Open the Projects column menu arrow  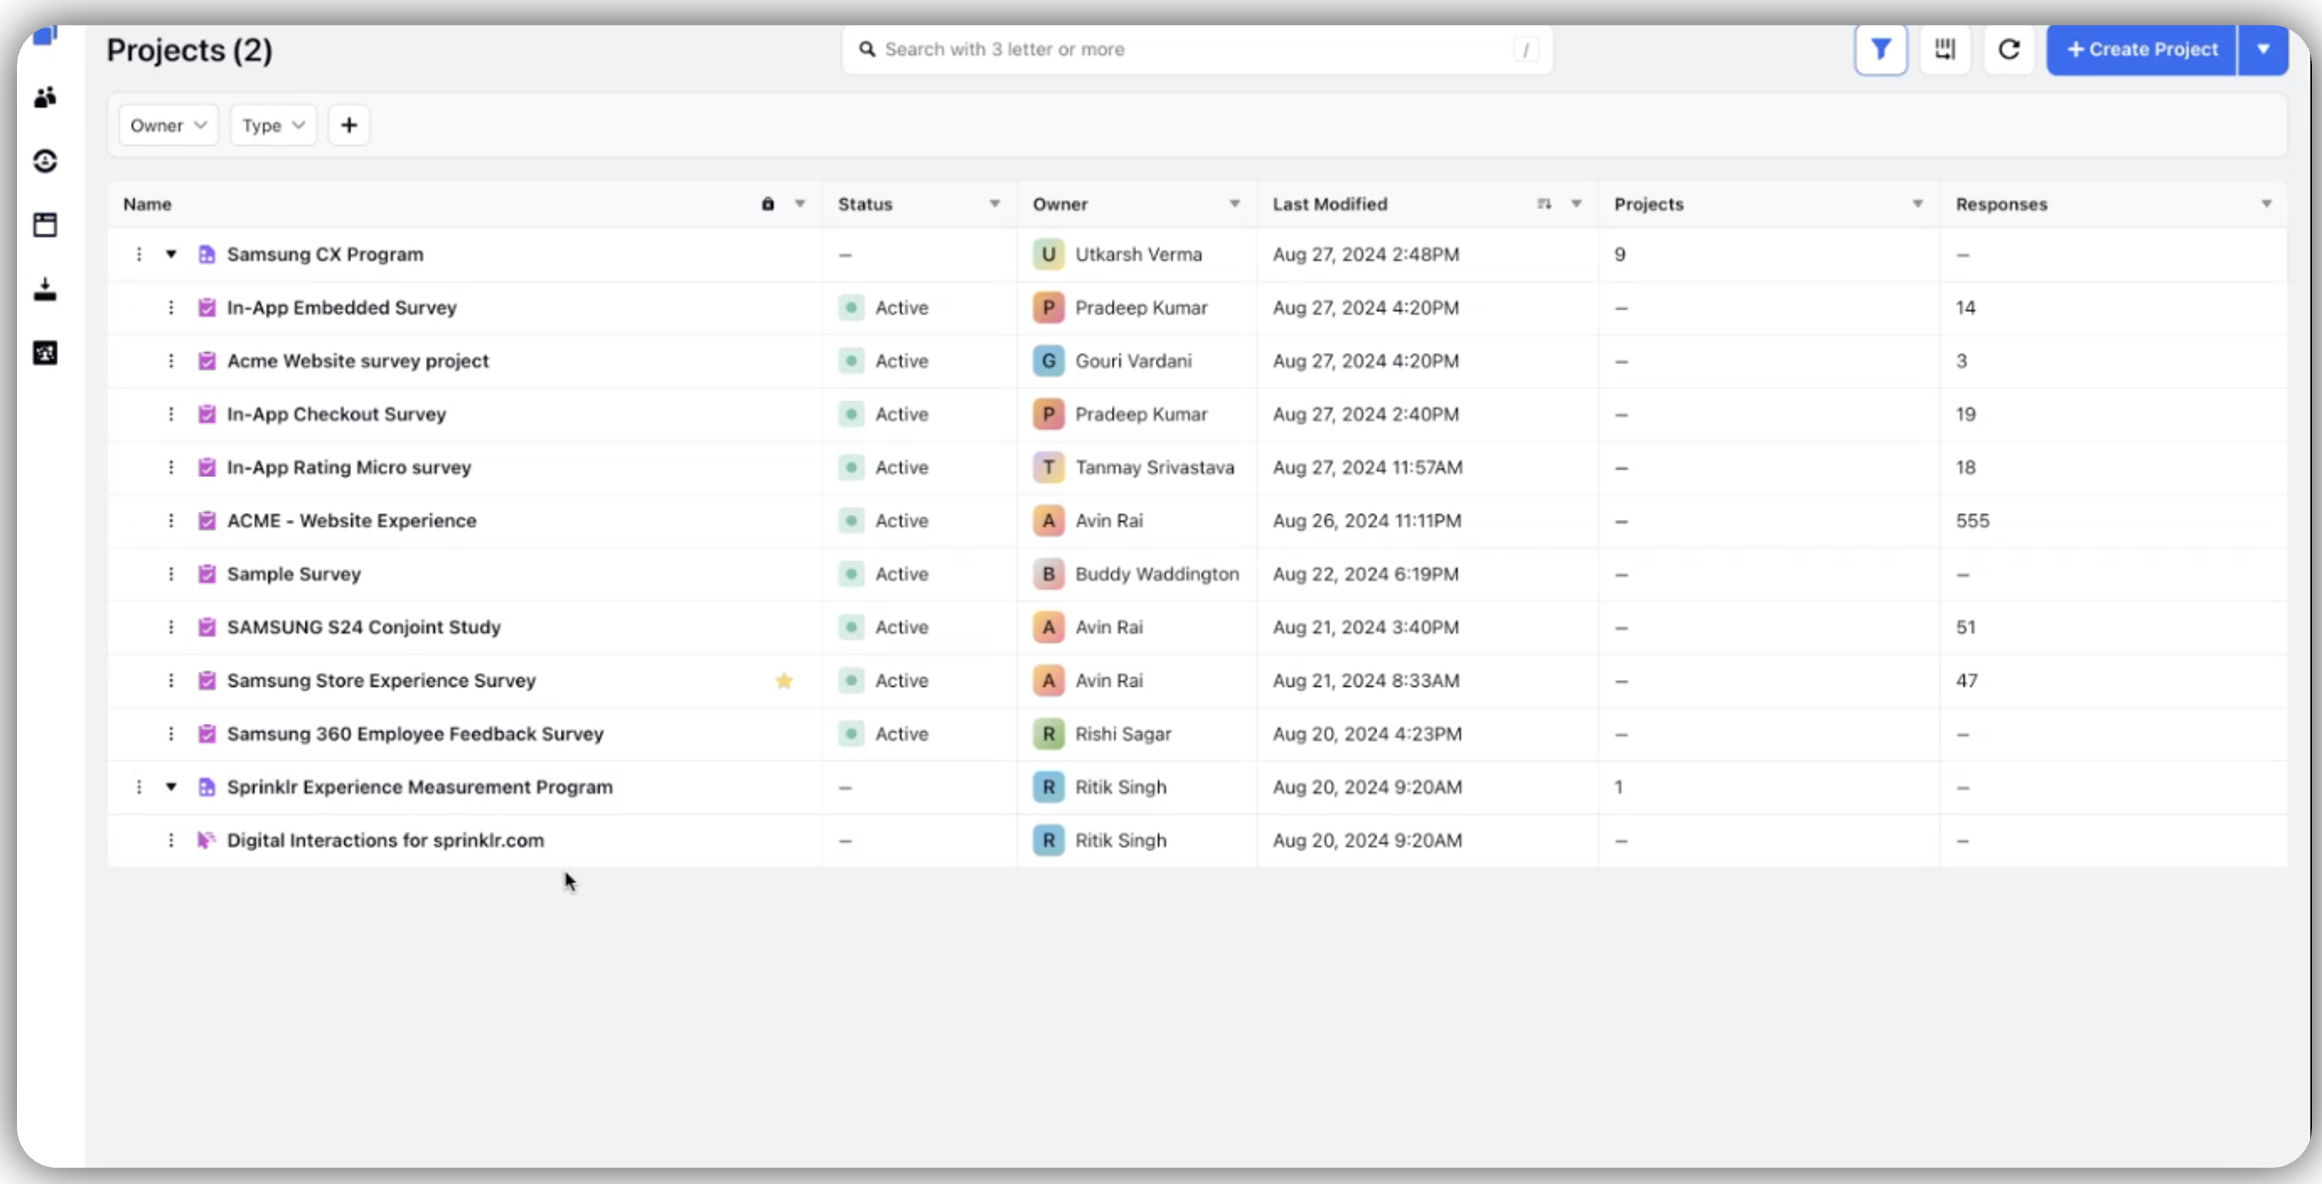(x=1918, y=204)
